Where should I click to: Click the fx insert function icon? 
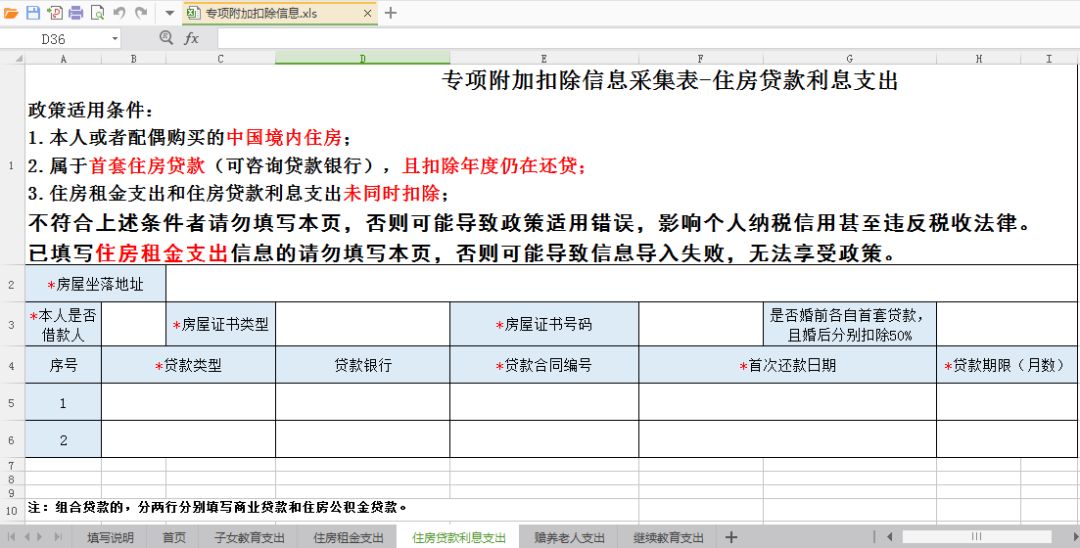tap(191, 38)
